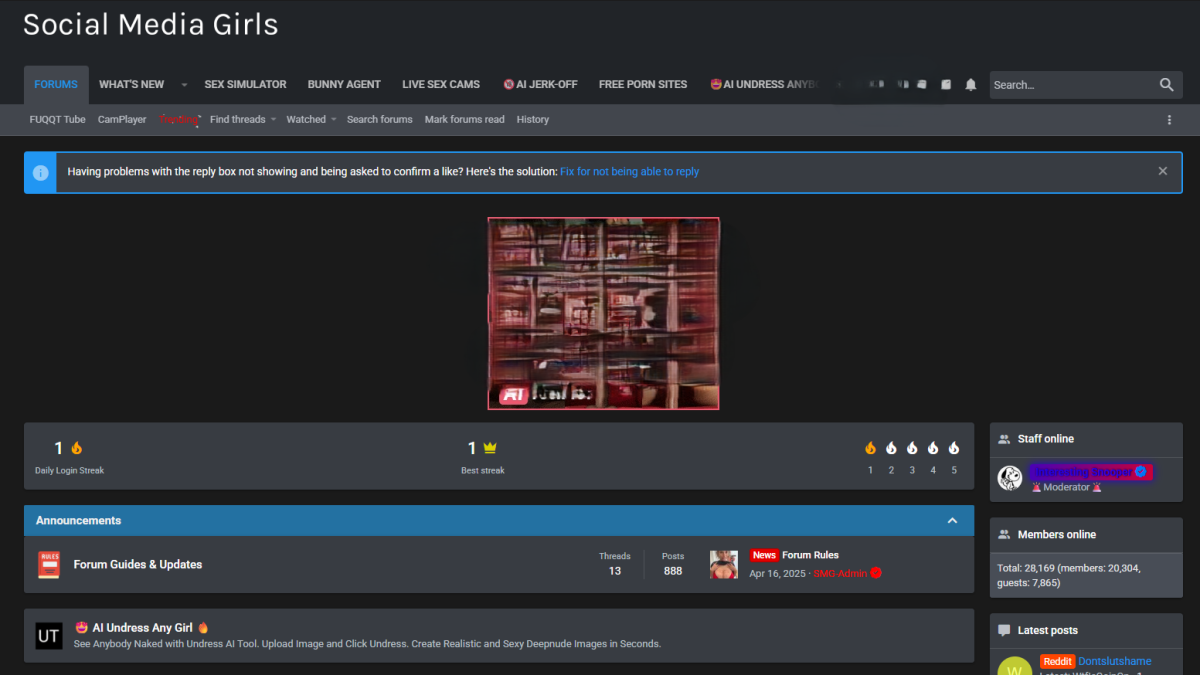Click the magnifier icon in search box
The width and height of the screenshot is (1200, 675).
pos(1166,85)
